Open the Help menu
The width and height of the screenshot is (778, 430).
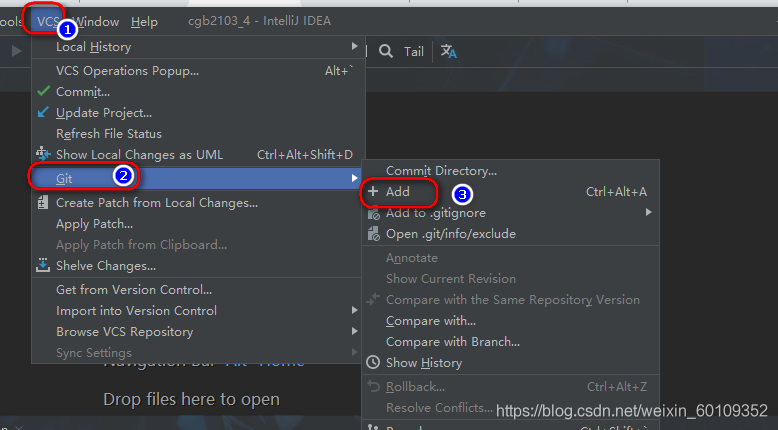[x=144, y=22]
